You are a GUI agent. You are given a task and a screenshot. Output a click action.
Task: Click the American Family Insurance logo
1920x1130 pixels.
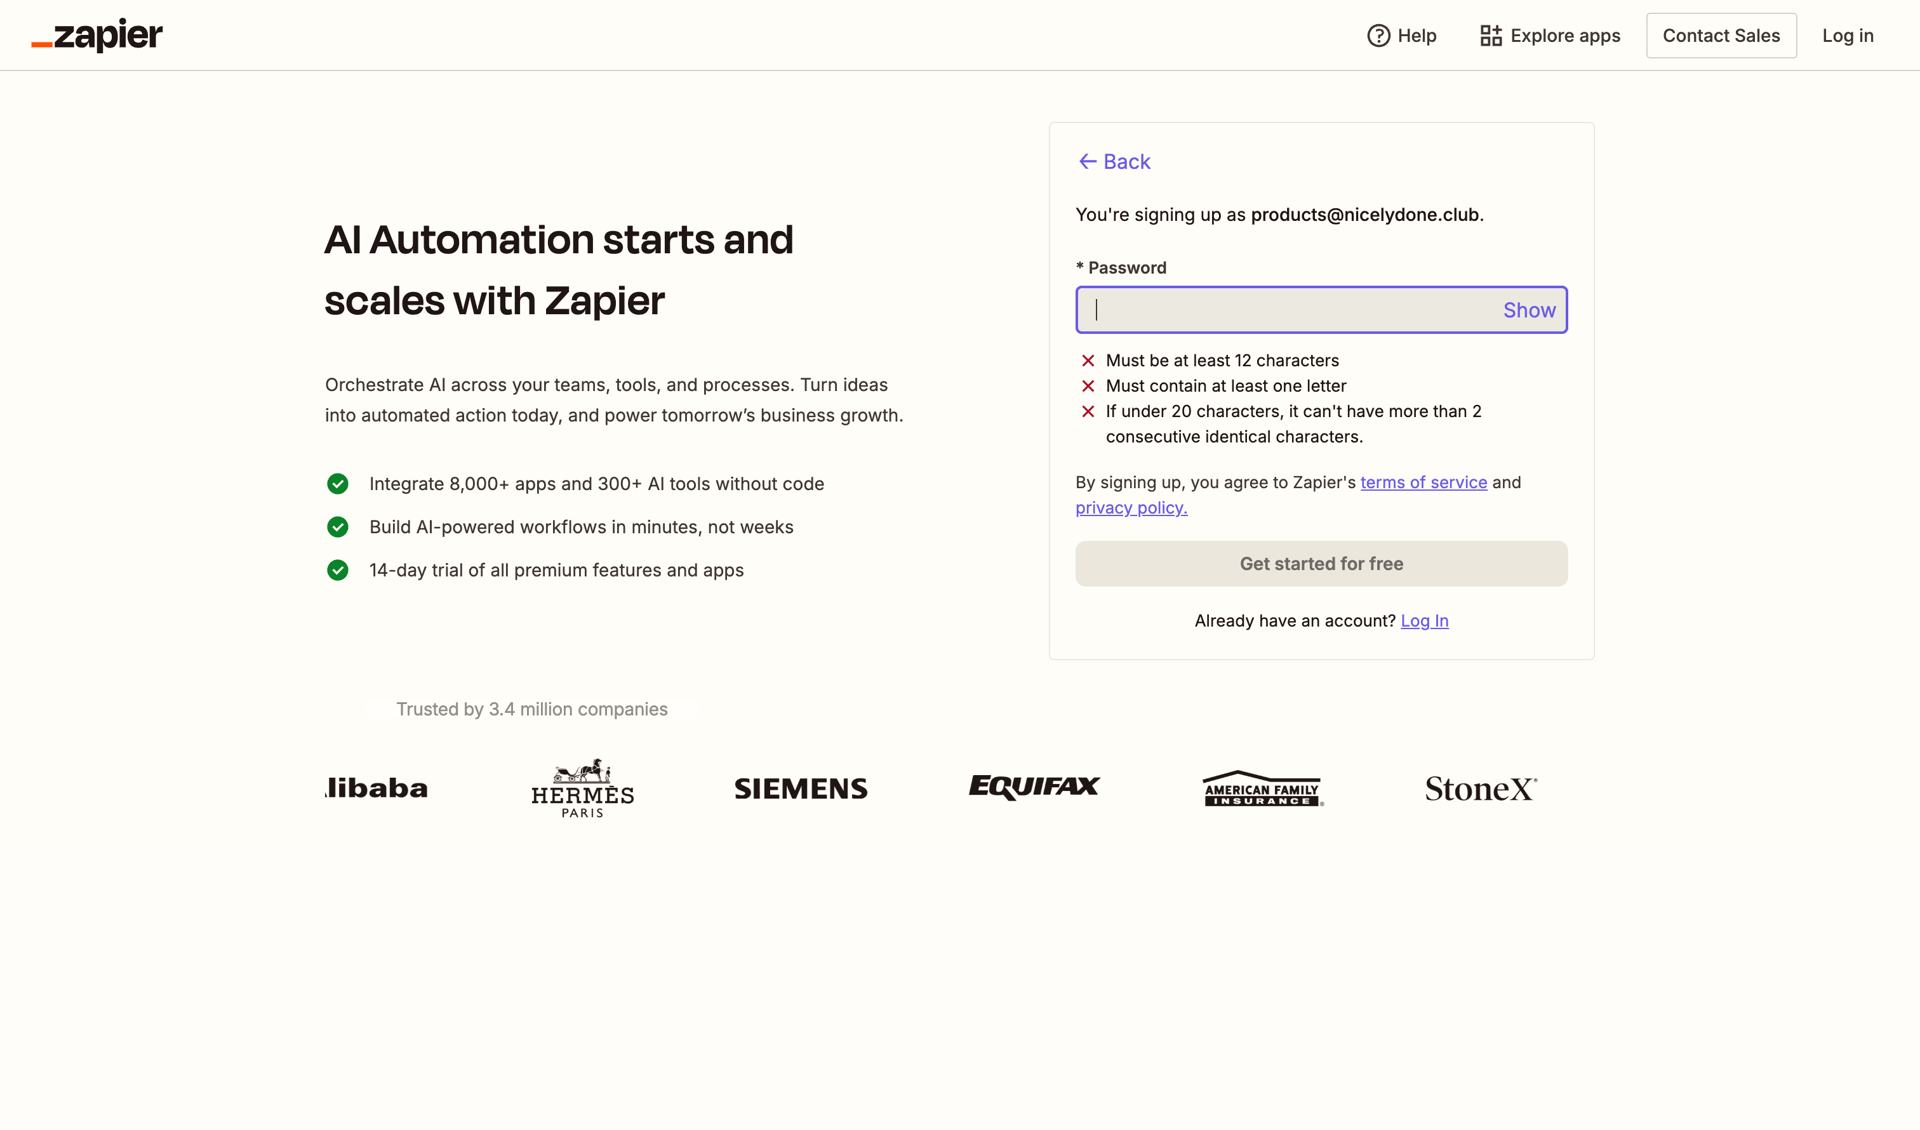click(x=1261, y=788)
